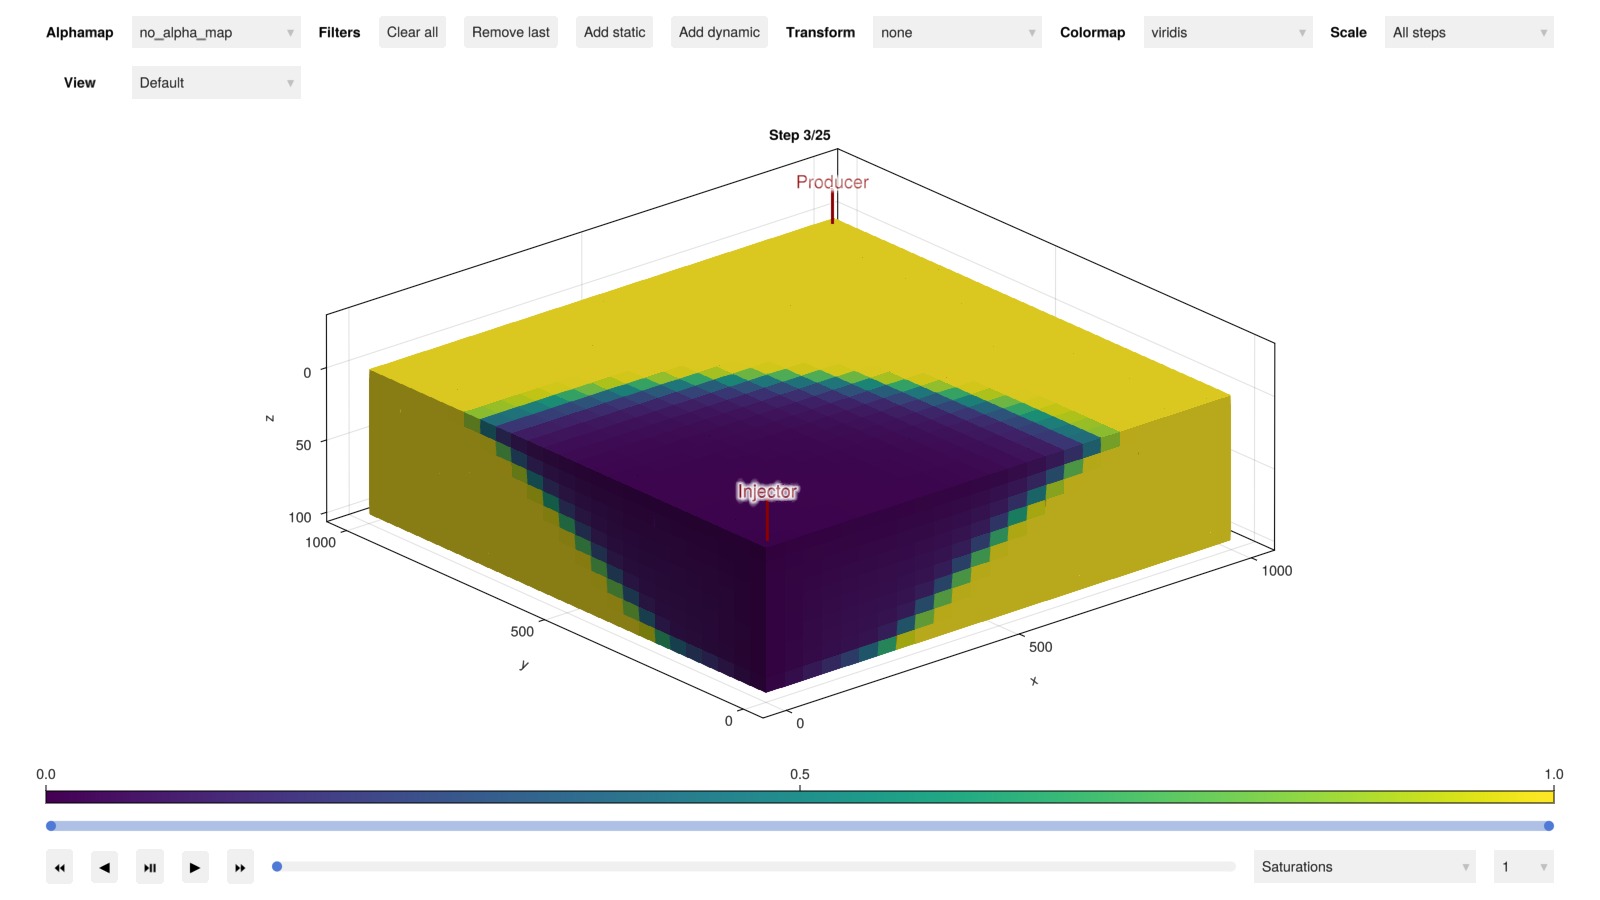Click the Remove last filter button
This screenshot has height=900, width=1600.
510,32
